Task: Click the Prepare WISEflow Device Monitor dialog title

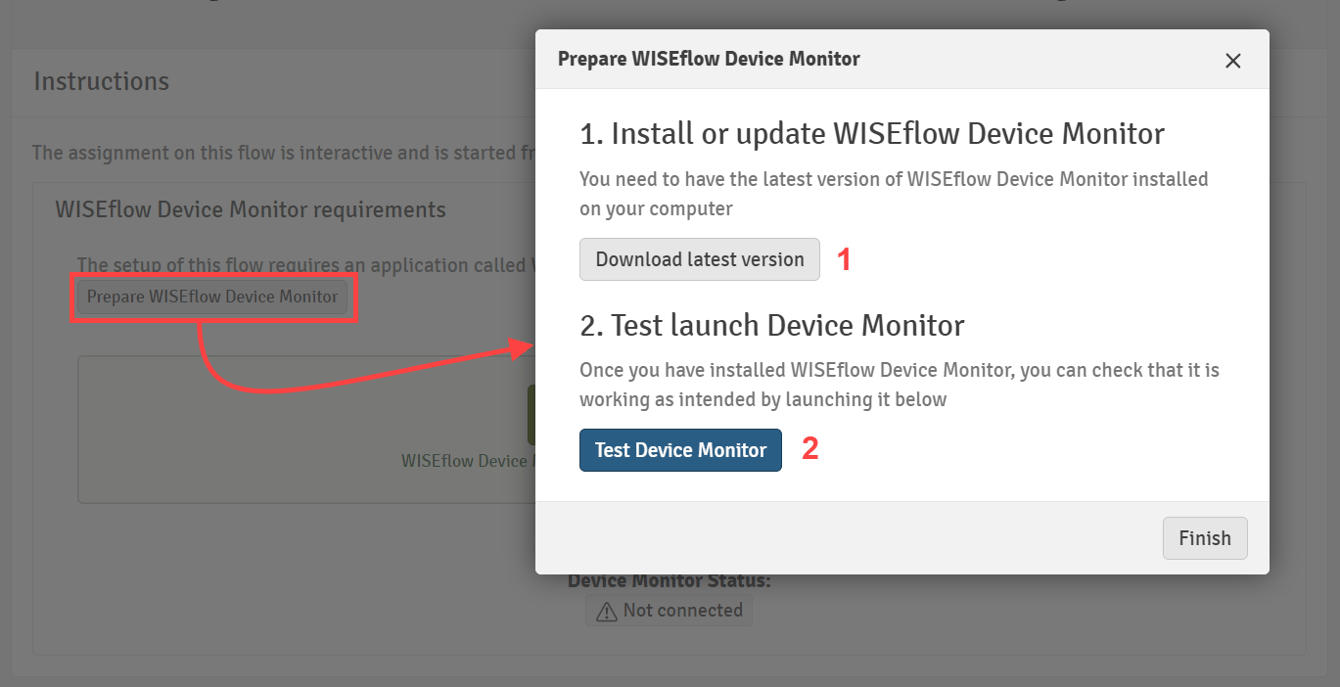Action: pos(709,59)
